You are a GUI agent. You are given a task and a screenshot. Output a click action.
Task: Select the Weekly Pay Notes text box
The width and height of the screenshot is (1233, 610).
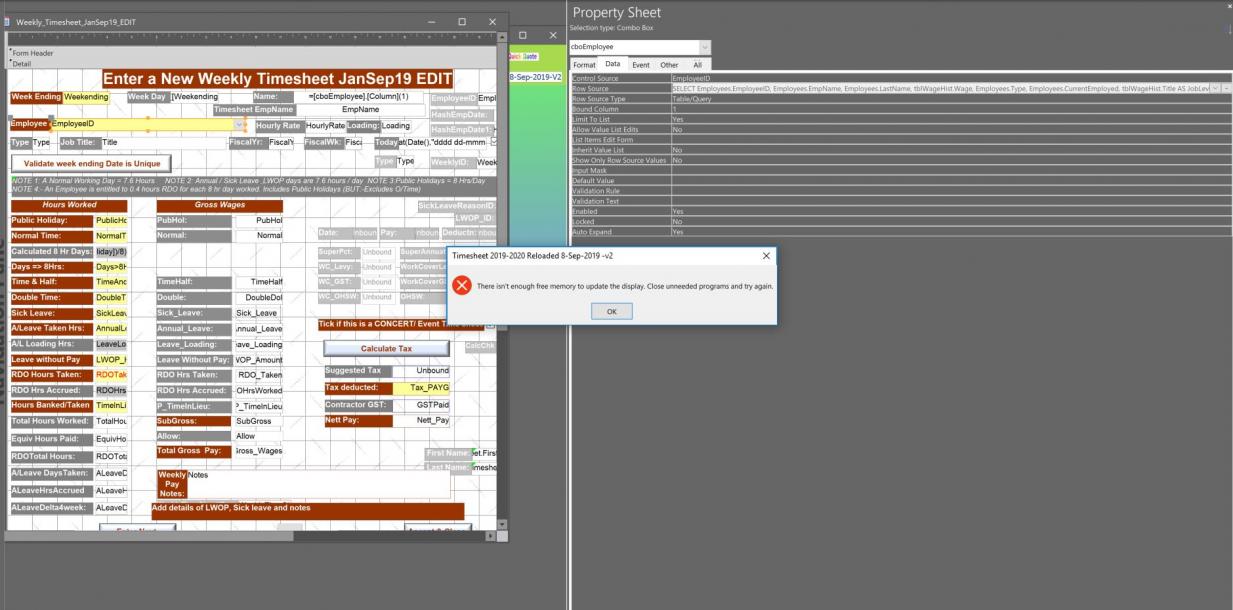318,484
